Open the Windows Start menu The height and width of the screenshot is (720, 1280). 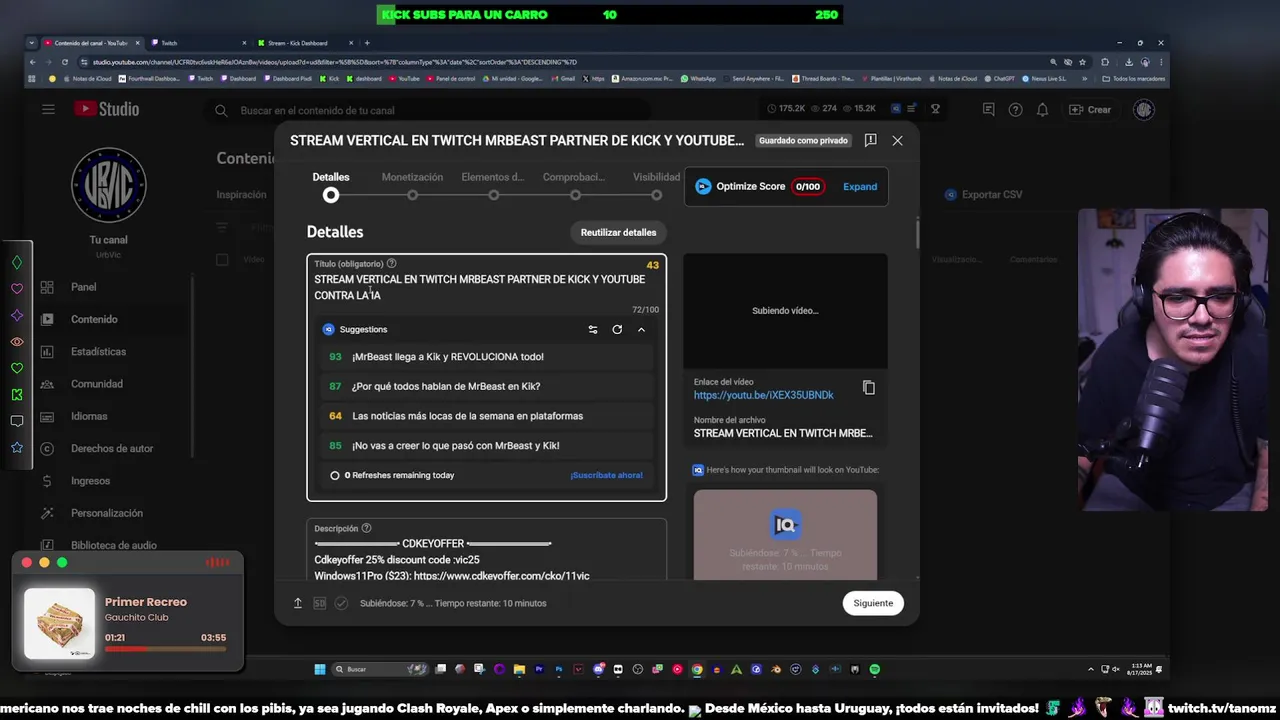(320, 669)
